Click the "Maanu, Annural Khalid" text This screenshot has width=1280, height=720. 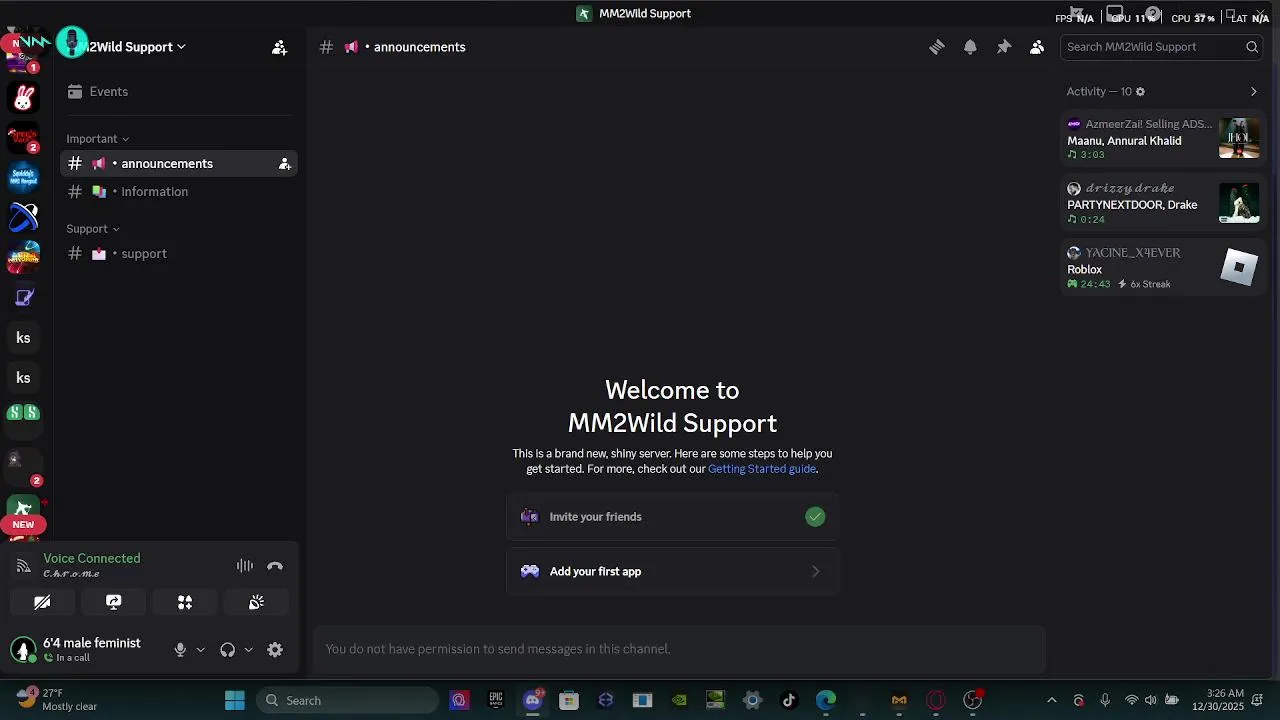[x=1124, y=141]
